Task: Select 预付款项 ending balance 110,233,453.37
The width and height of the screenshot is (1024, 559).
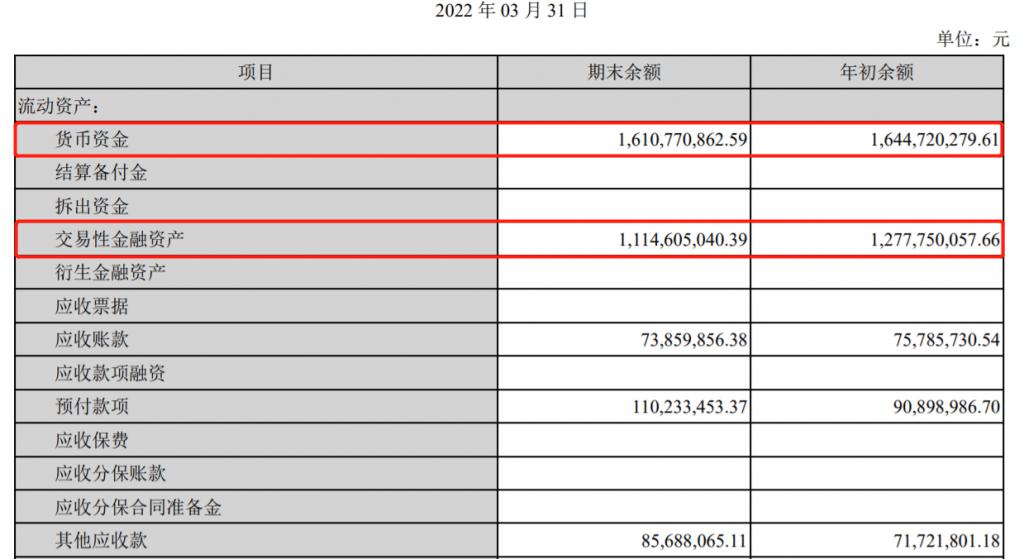Action: [x=690, y=407]
